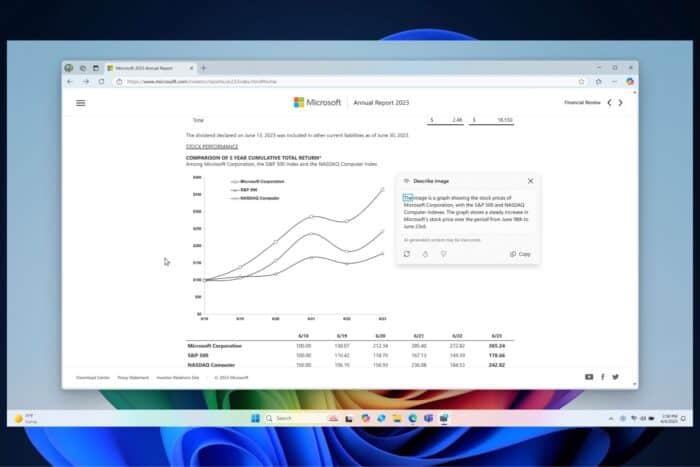Go to next section with right chevron
Image resolution: width=700 pixels, height=467 pixels.
621,103
